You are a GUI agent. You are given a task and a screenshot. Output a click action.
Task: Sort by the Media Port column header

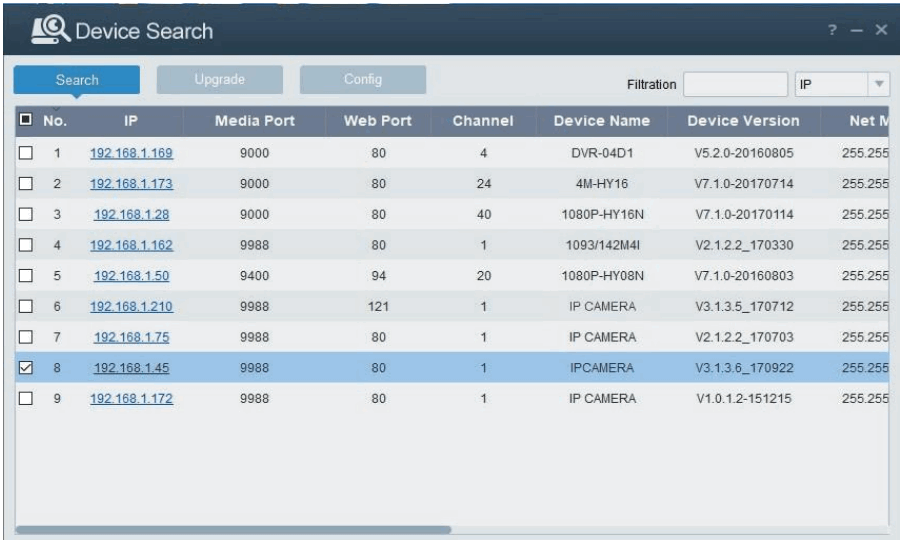coord(254,121)
